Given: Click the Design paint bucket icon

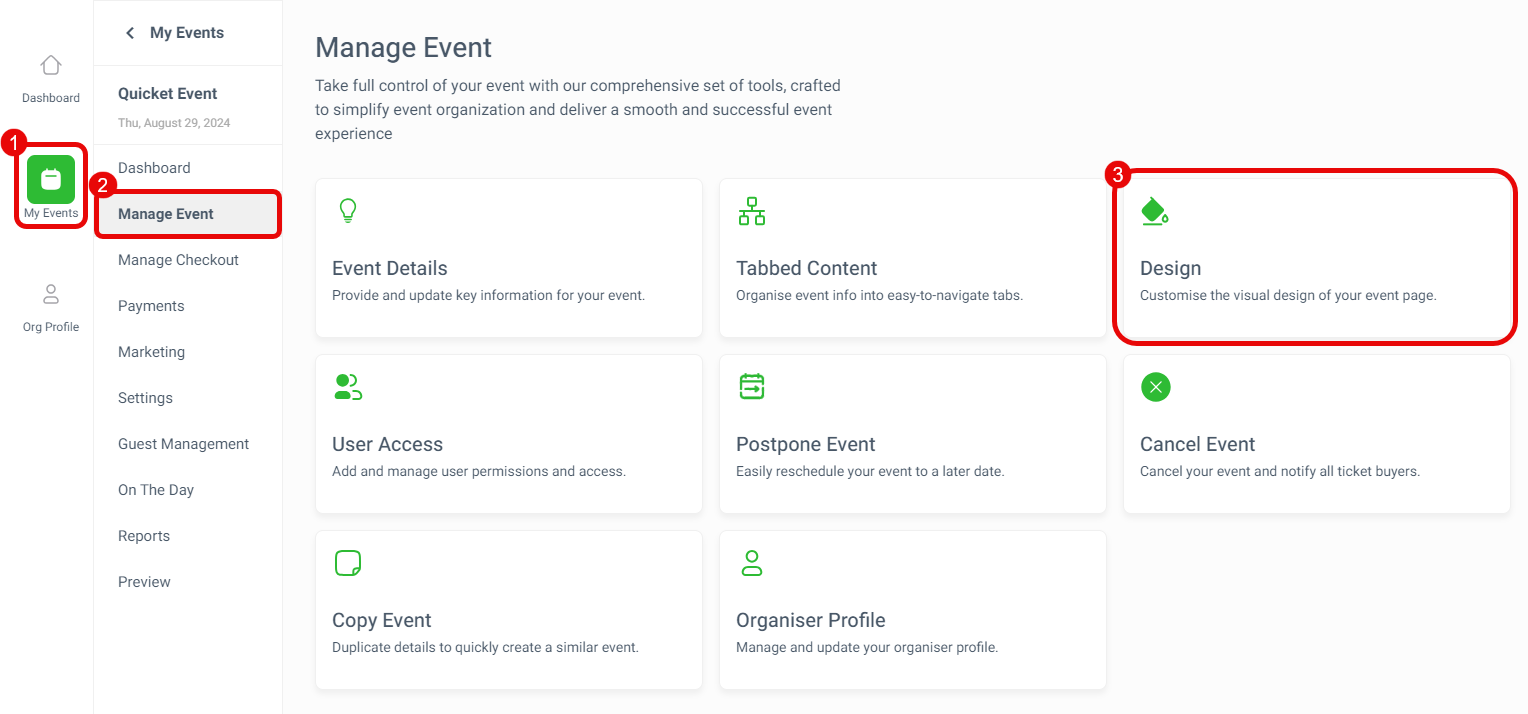Looking at the screenshot, I should (x=1155, y=211).
